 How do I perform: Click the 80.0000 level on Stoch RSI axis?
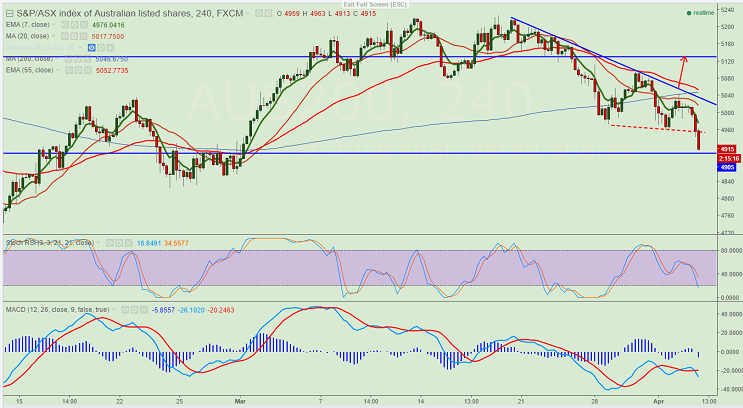click(729, 250)
